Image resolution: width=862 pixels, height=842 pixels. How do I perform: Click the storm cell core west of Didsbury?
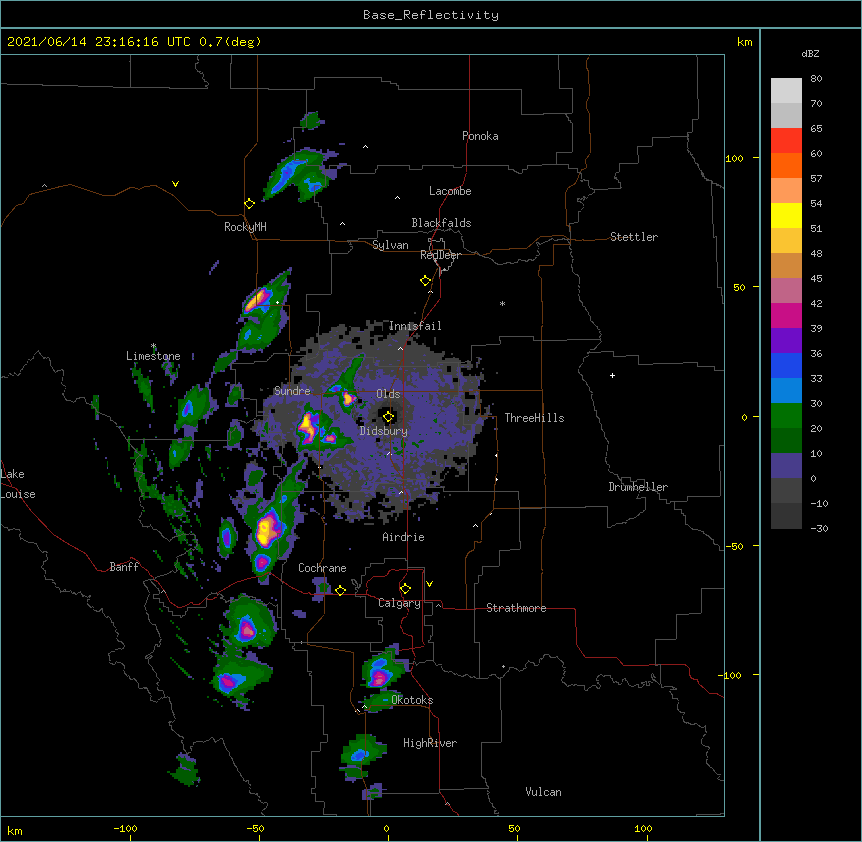(x=308, y=428)
